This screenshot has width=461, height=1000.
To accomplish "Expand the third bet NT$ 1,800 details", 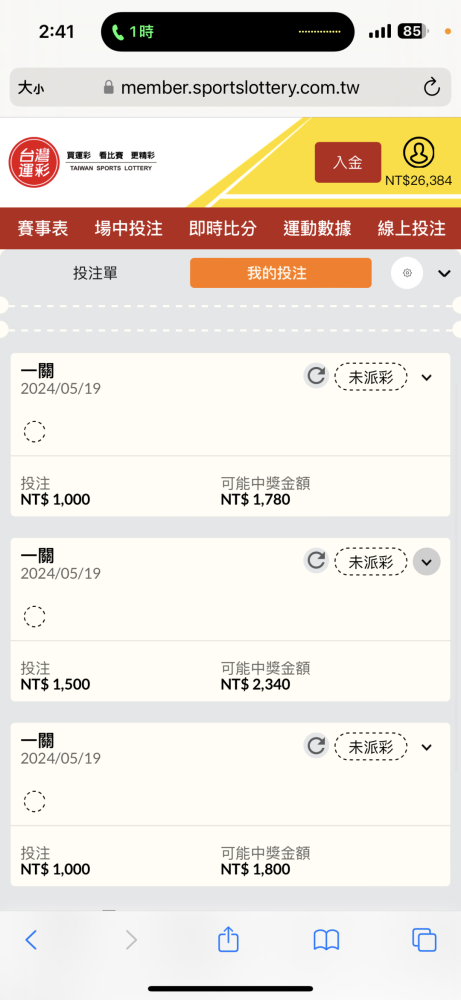I will point(427,747).
